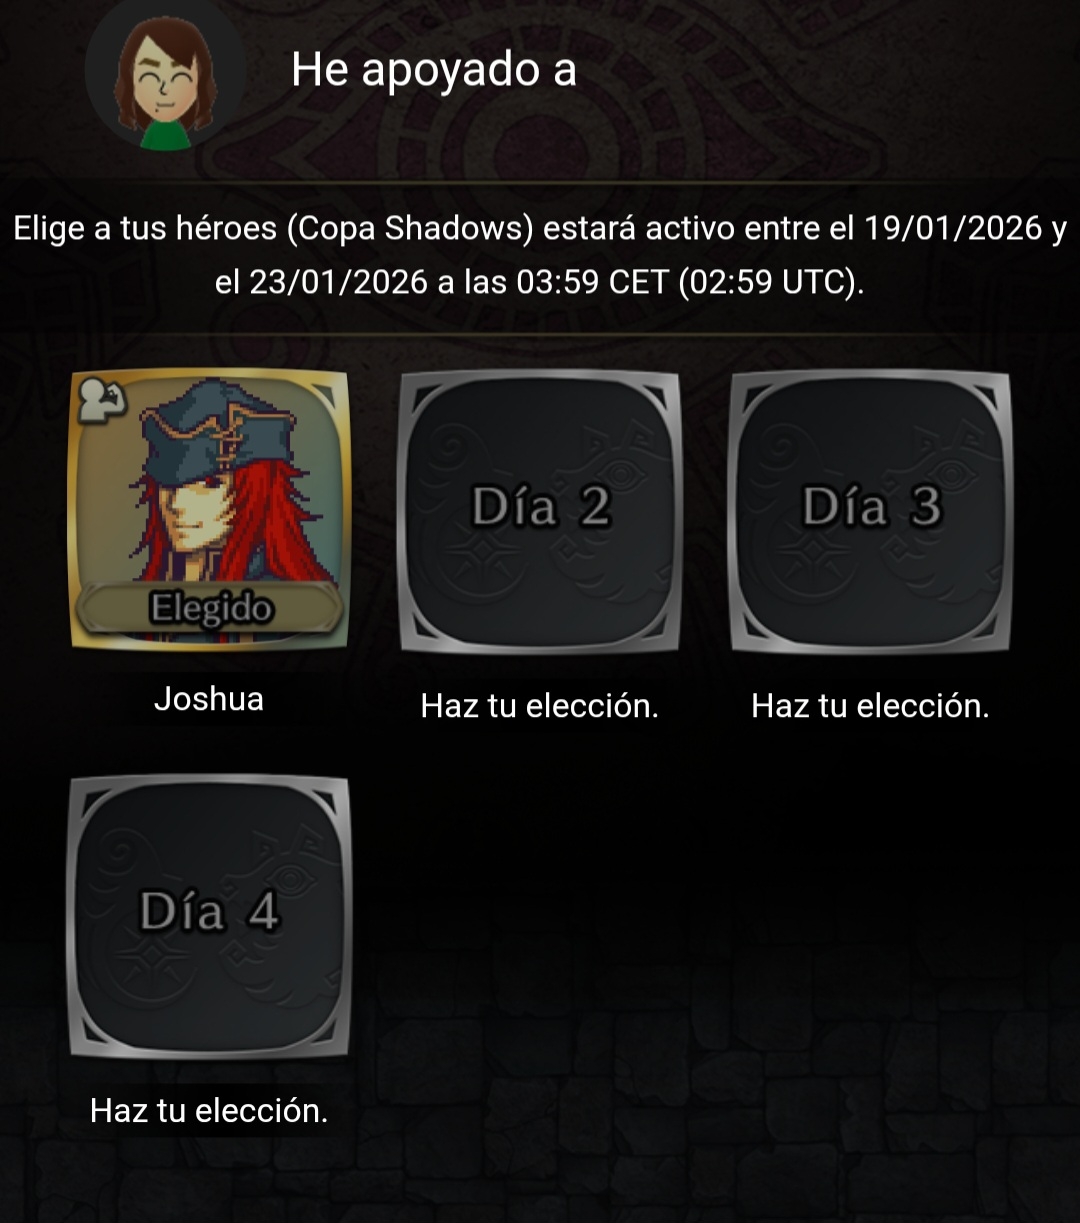
Task: Tap 'Haz tu elección.' under Día 4
Action: (x=209, y=1110)
